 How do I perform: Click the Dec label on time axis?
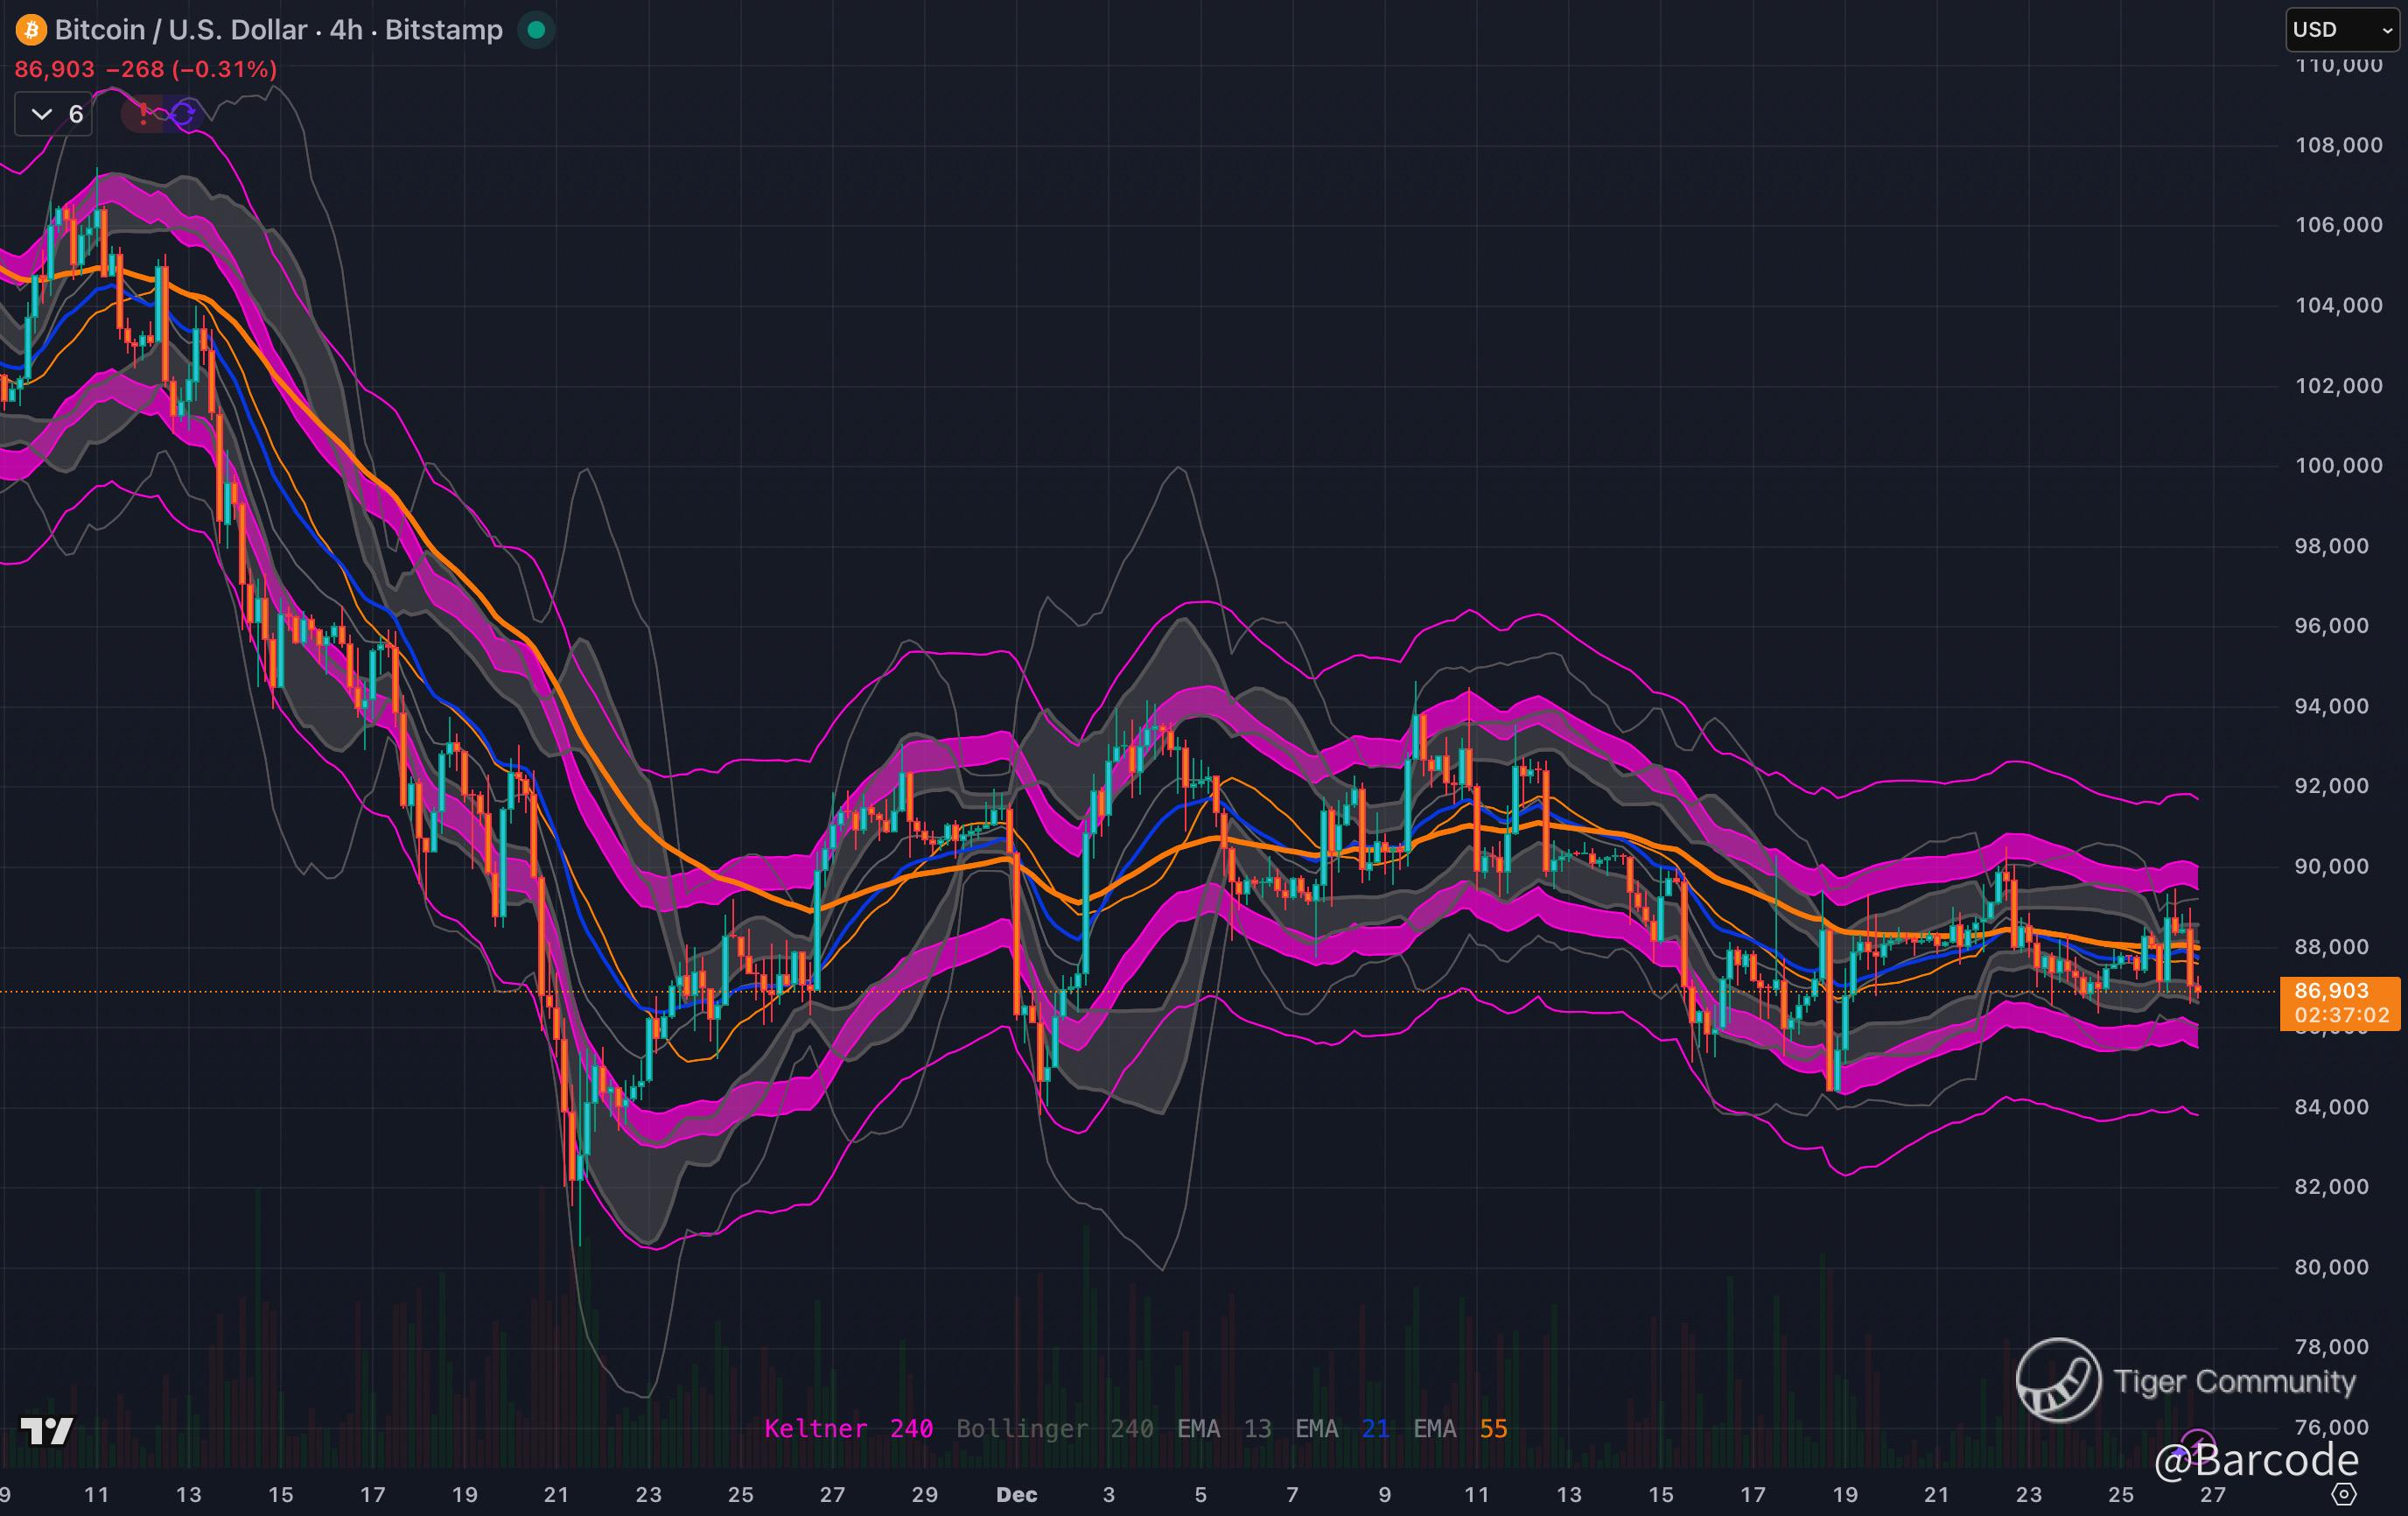[1016, 1494]
